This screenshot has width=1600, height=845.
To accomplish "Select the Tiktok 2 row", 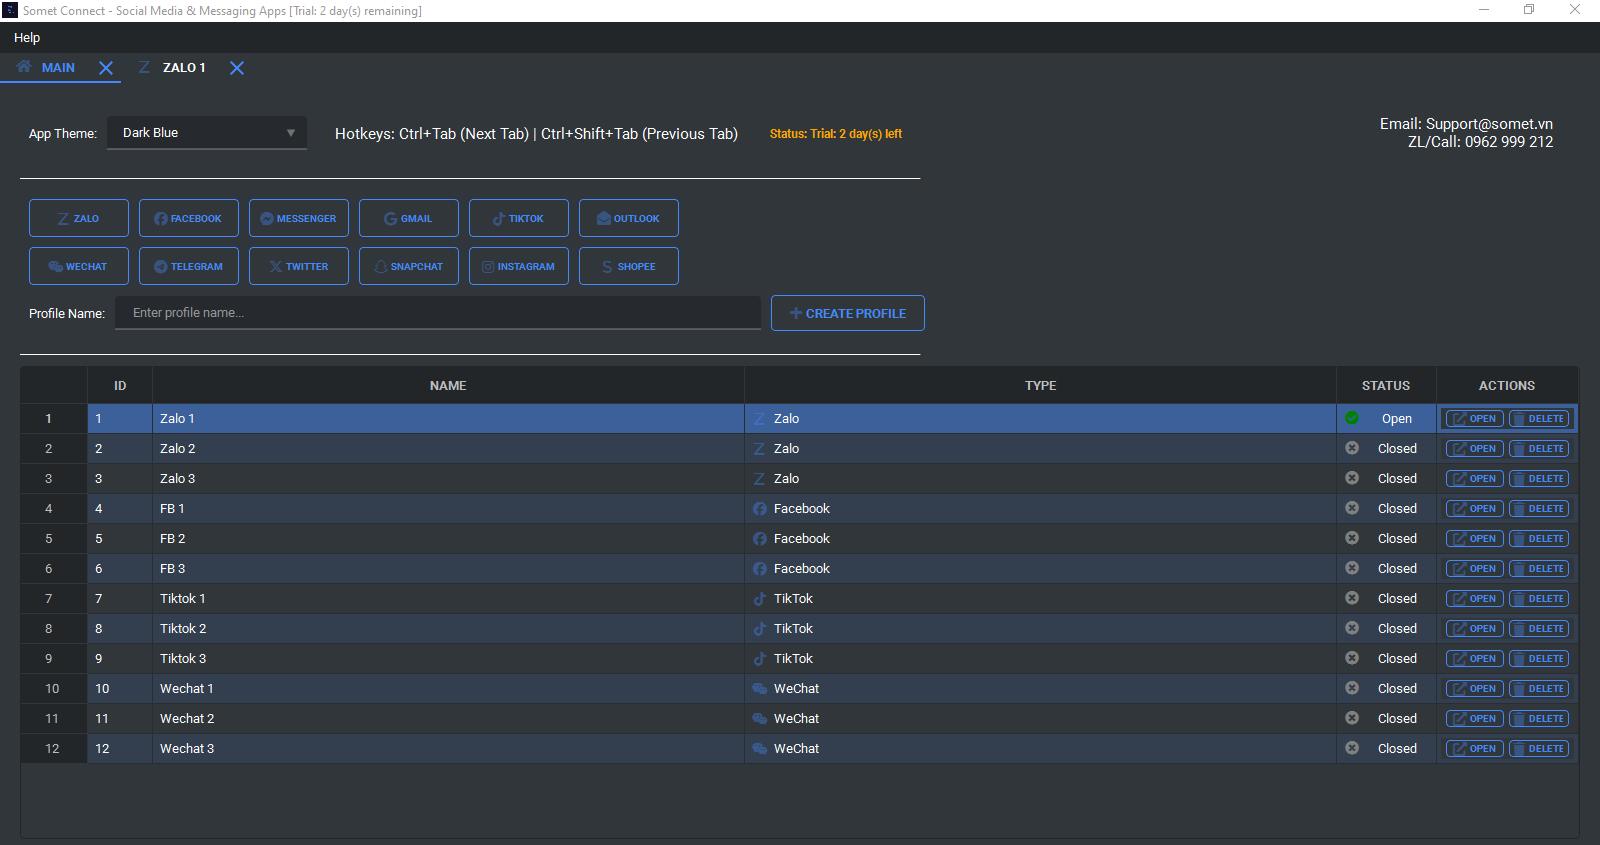I will (447, 629).
